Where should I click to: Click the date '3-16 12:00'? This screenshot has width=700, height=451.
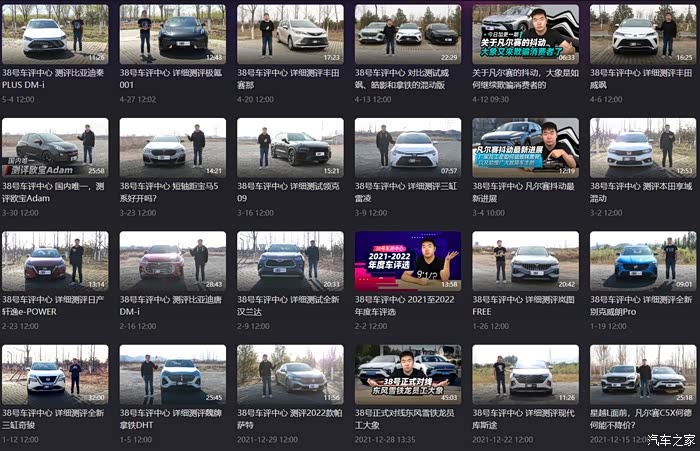coord(255,213)
